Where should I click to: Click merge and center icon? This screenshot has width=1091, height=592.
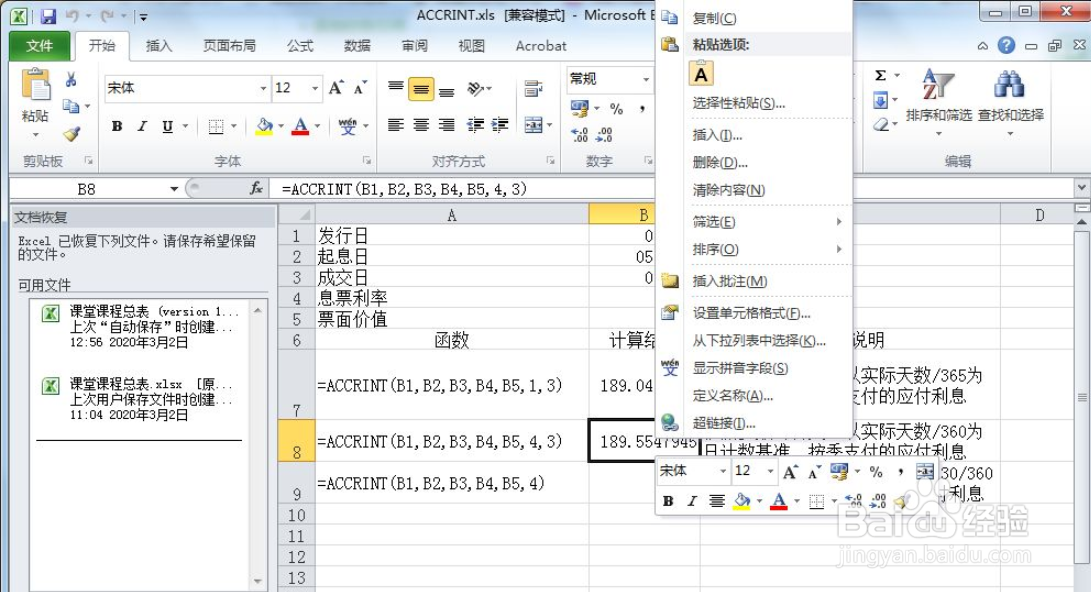tap(534, 125)
